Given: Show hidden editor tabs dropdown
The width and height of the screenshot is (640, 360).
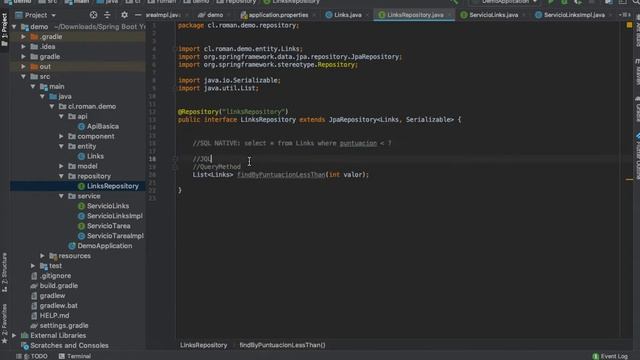Looking at the screenshot, I should point(624,15).
